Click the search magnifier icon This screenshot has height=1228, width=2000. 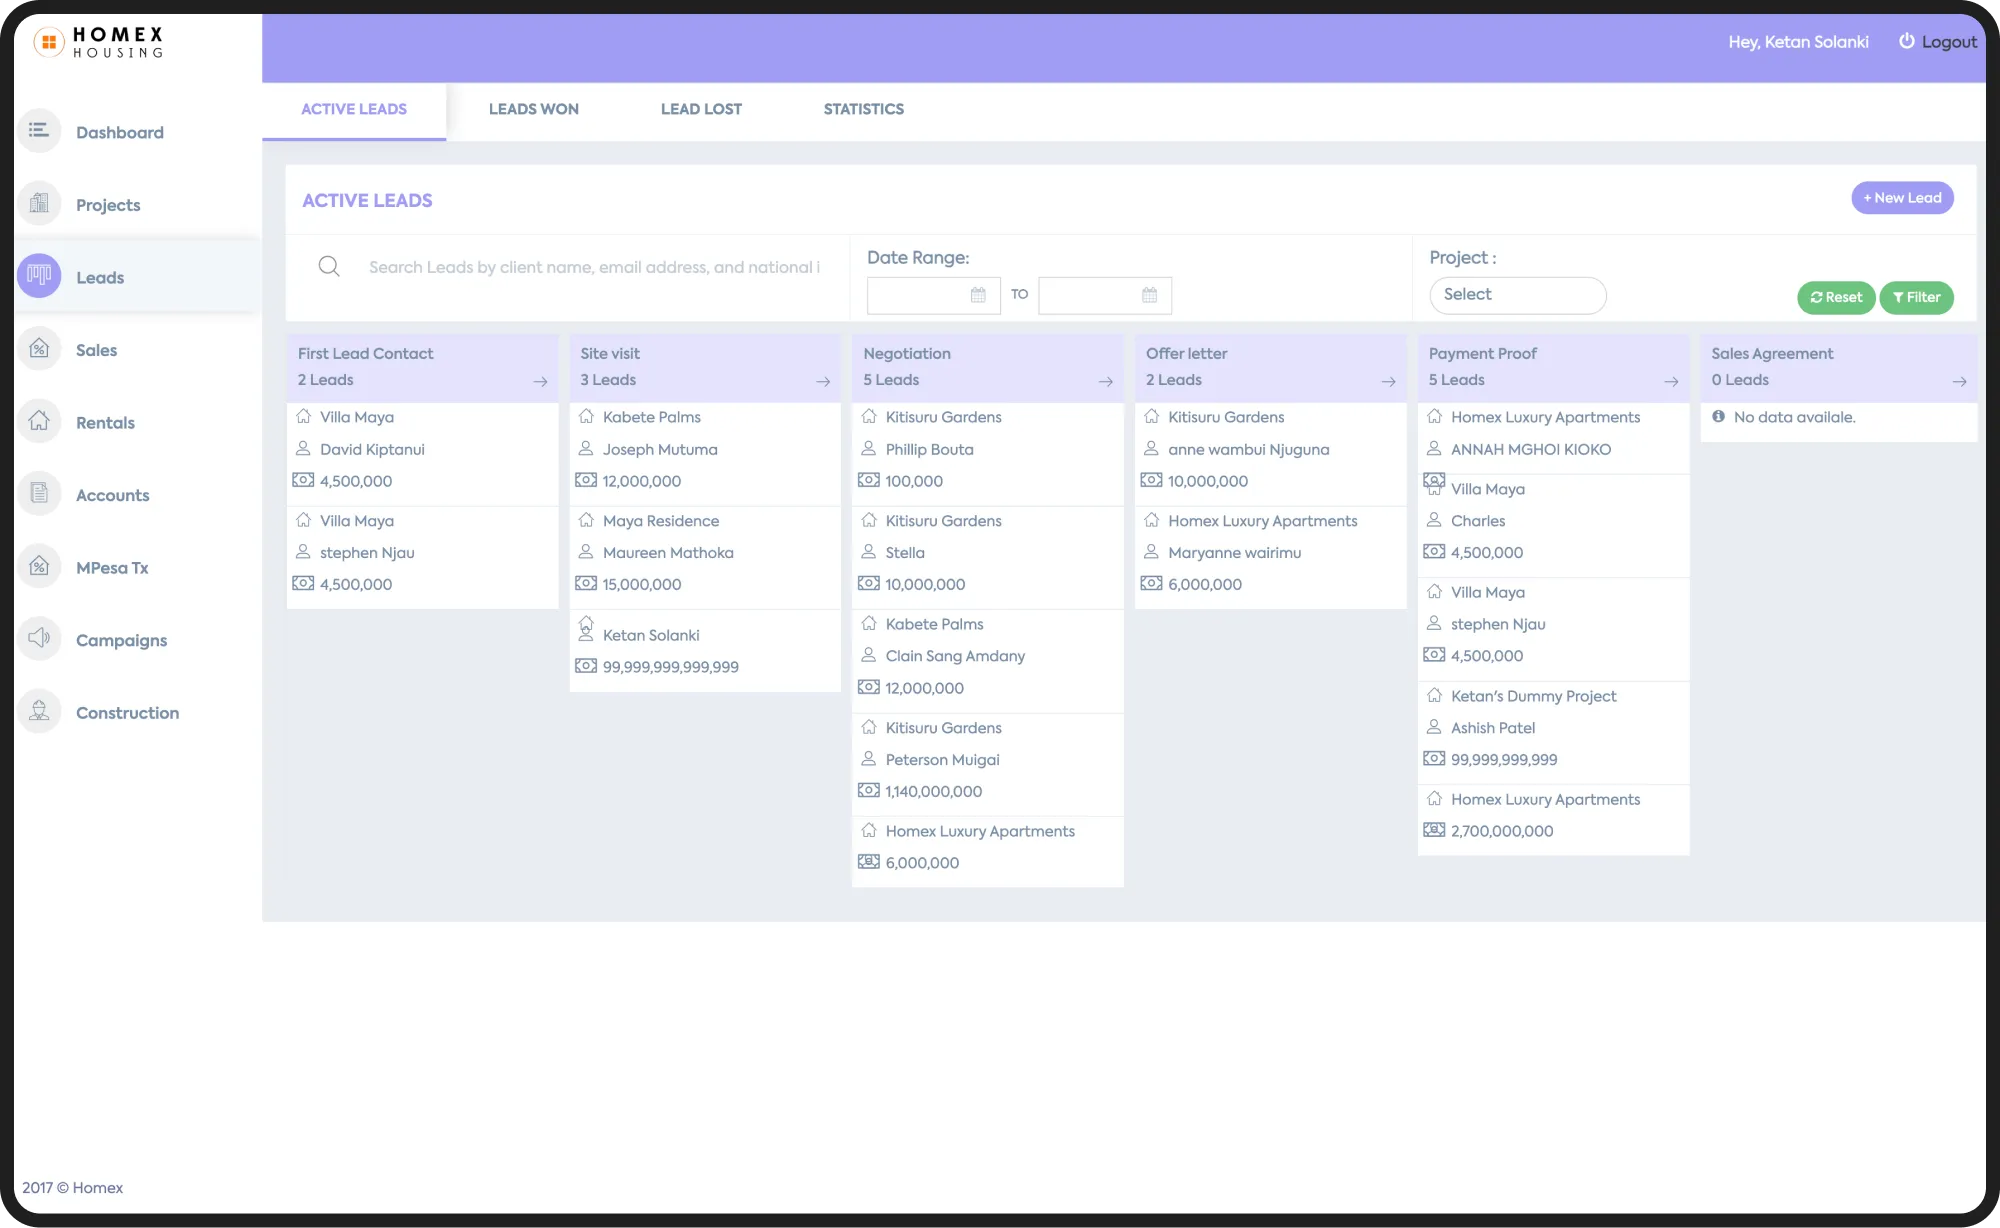[x=329, y=266]
